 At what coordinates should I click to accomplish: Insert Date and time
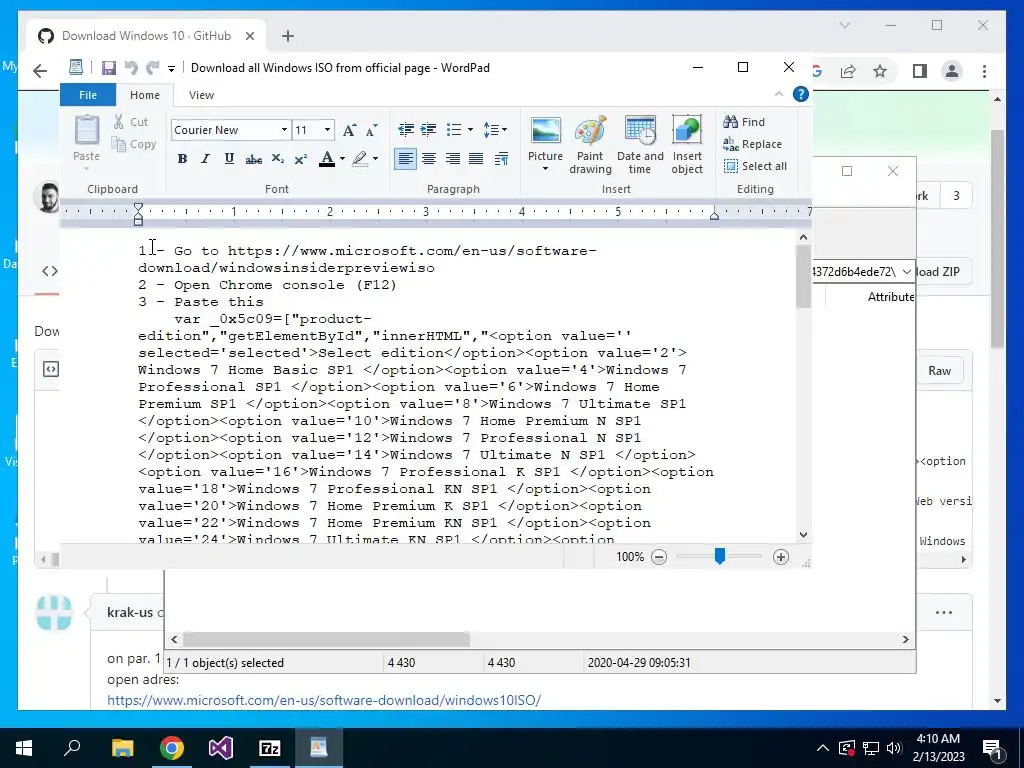click(x=640, y=144)
